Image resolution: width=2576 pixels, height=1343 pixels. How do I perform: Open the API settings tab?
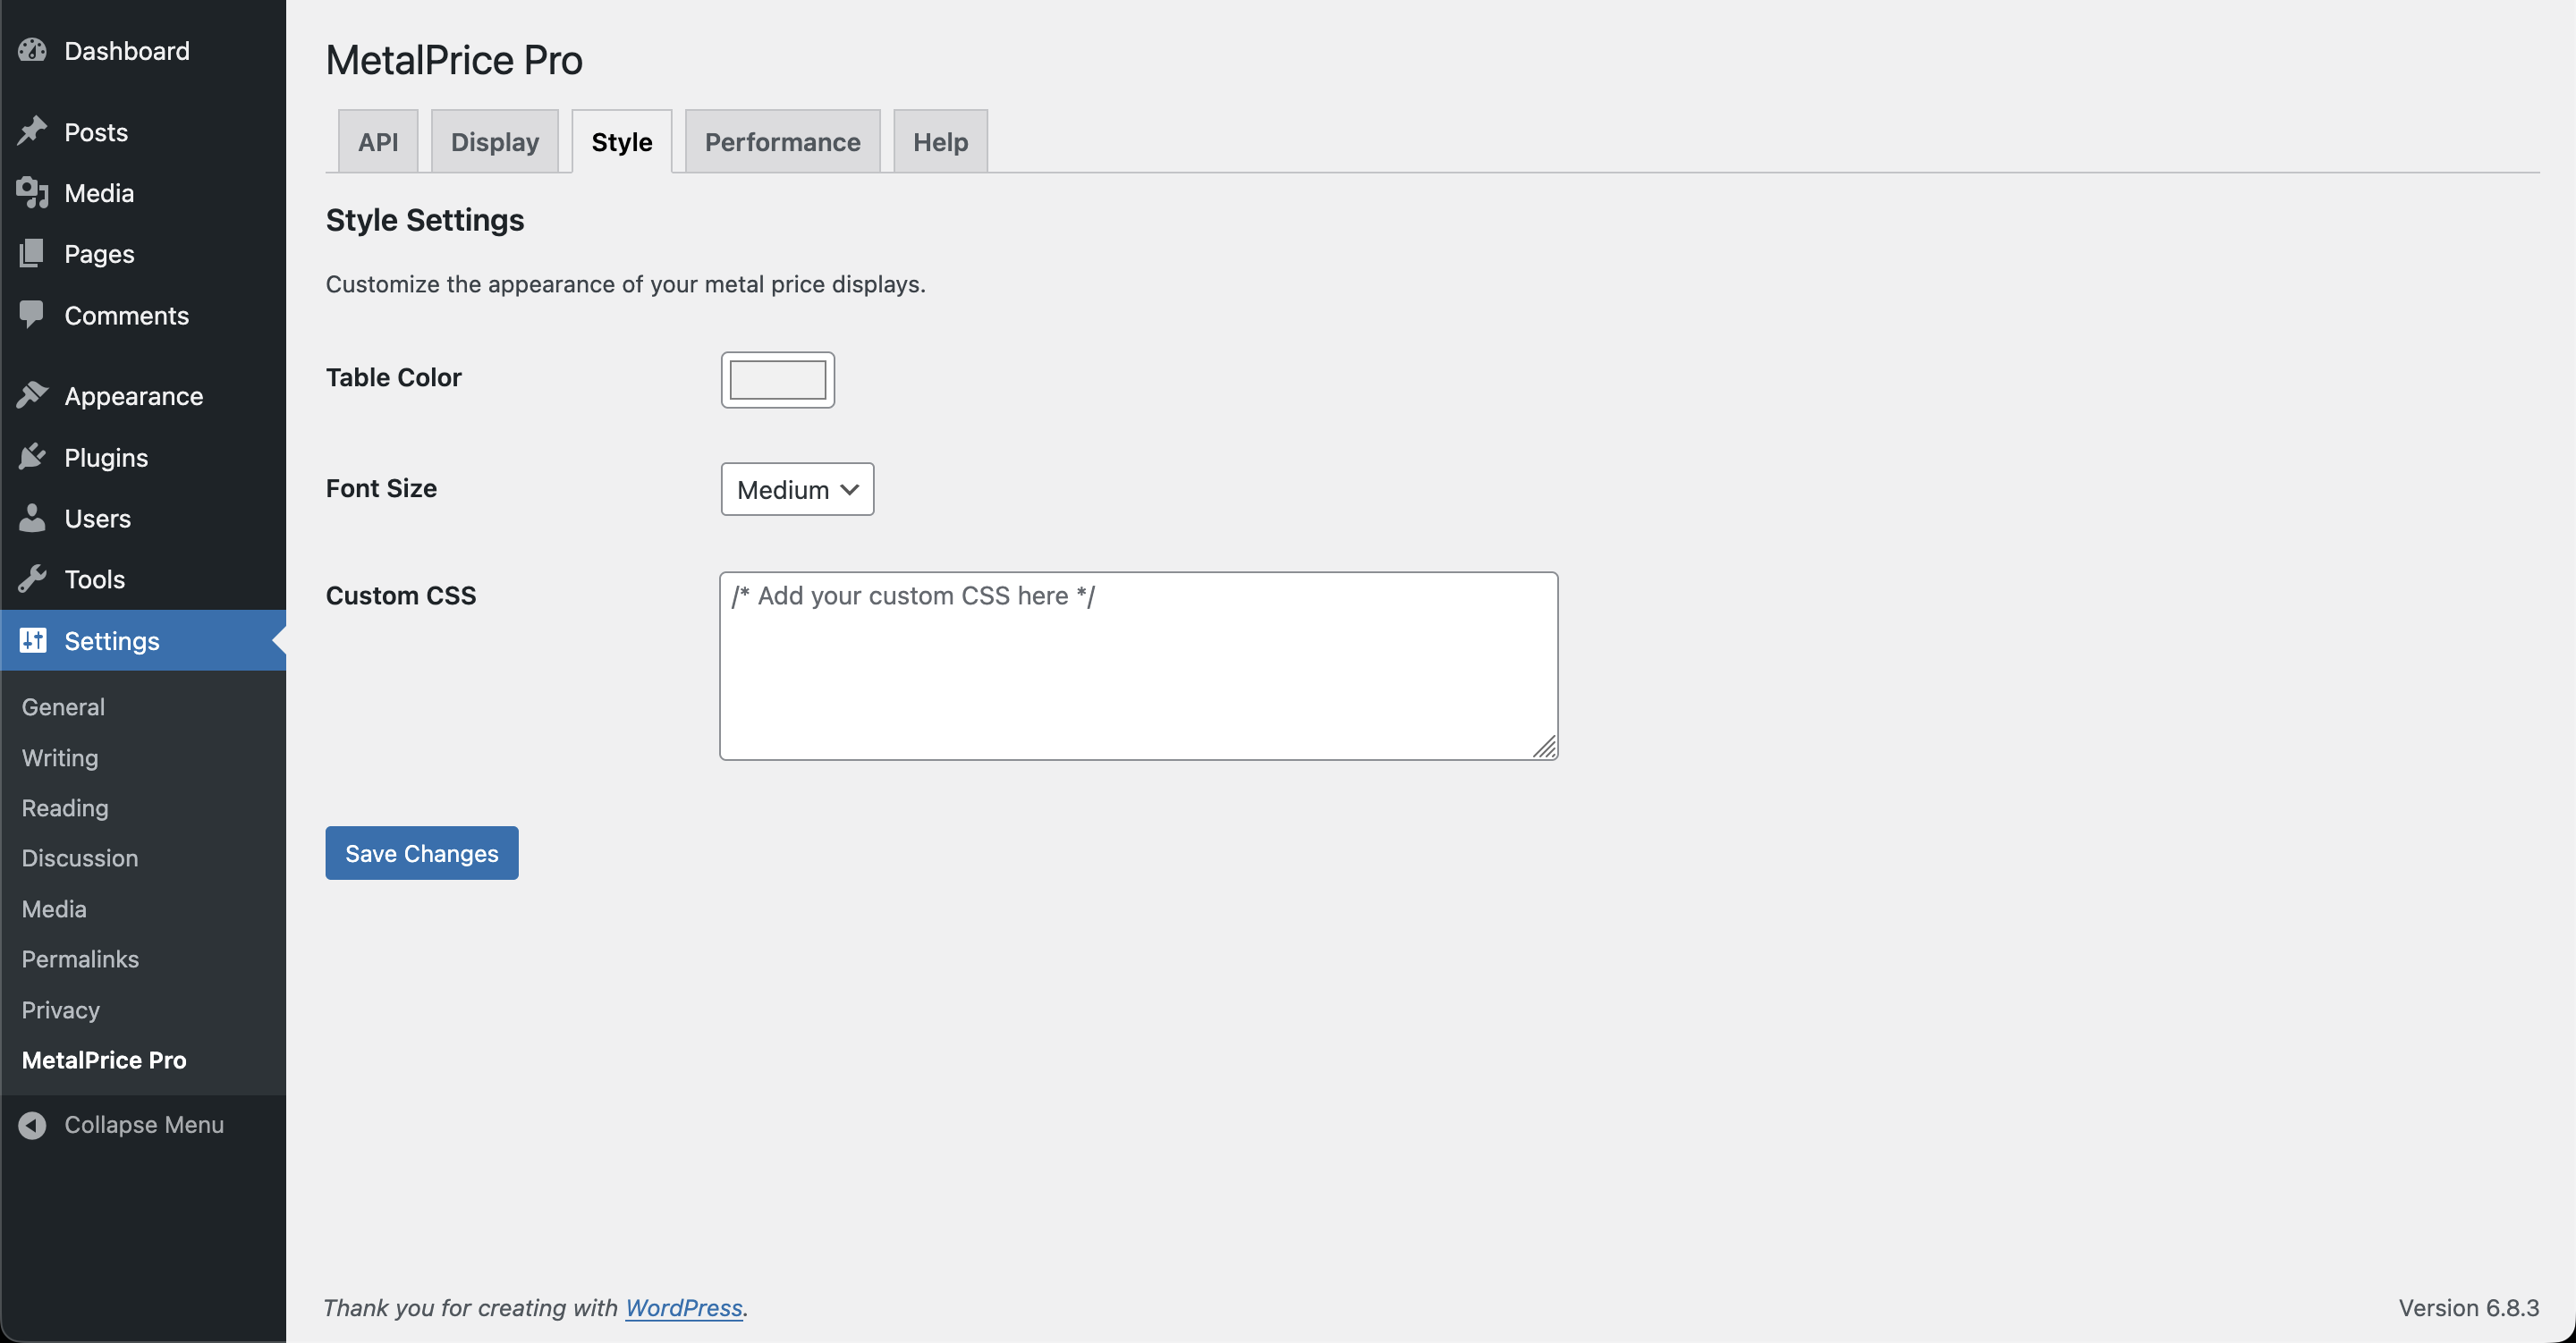click(377, 141)
